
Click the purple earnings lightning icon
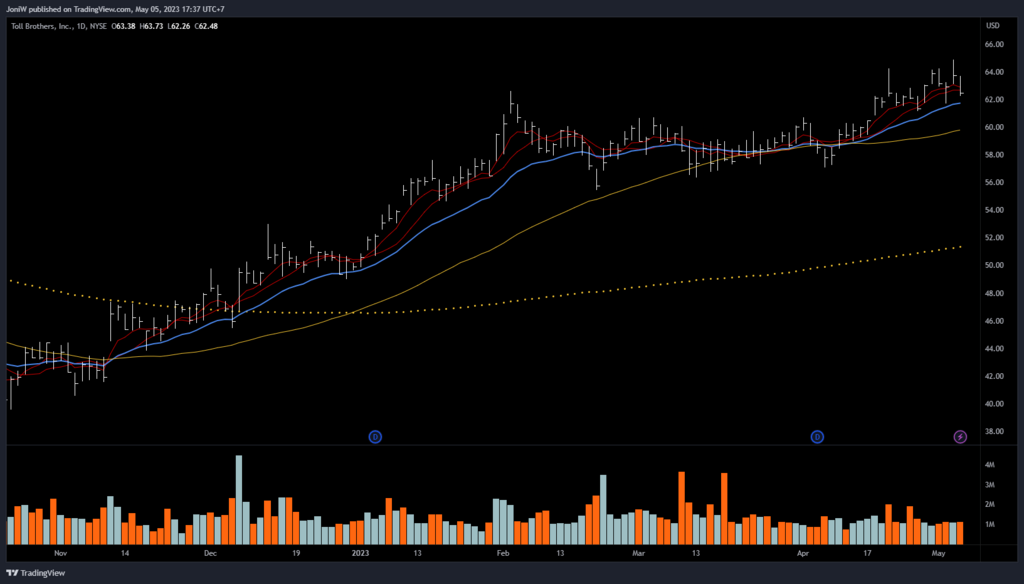click(x=960, y=437)
